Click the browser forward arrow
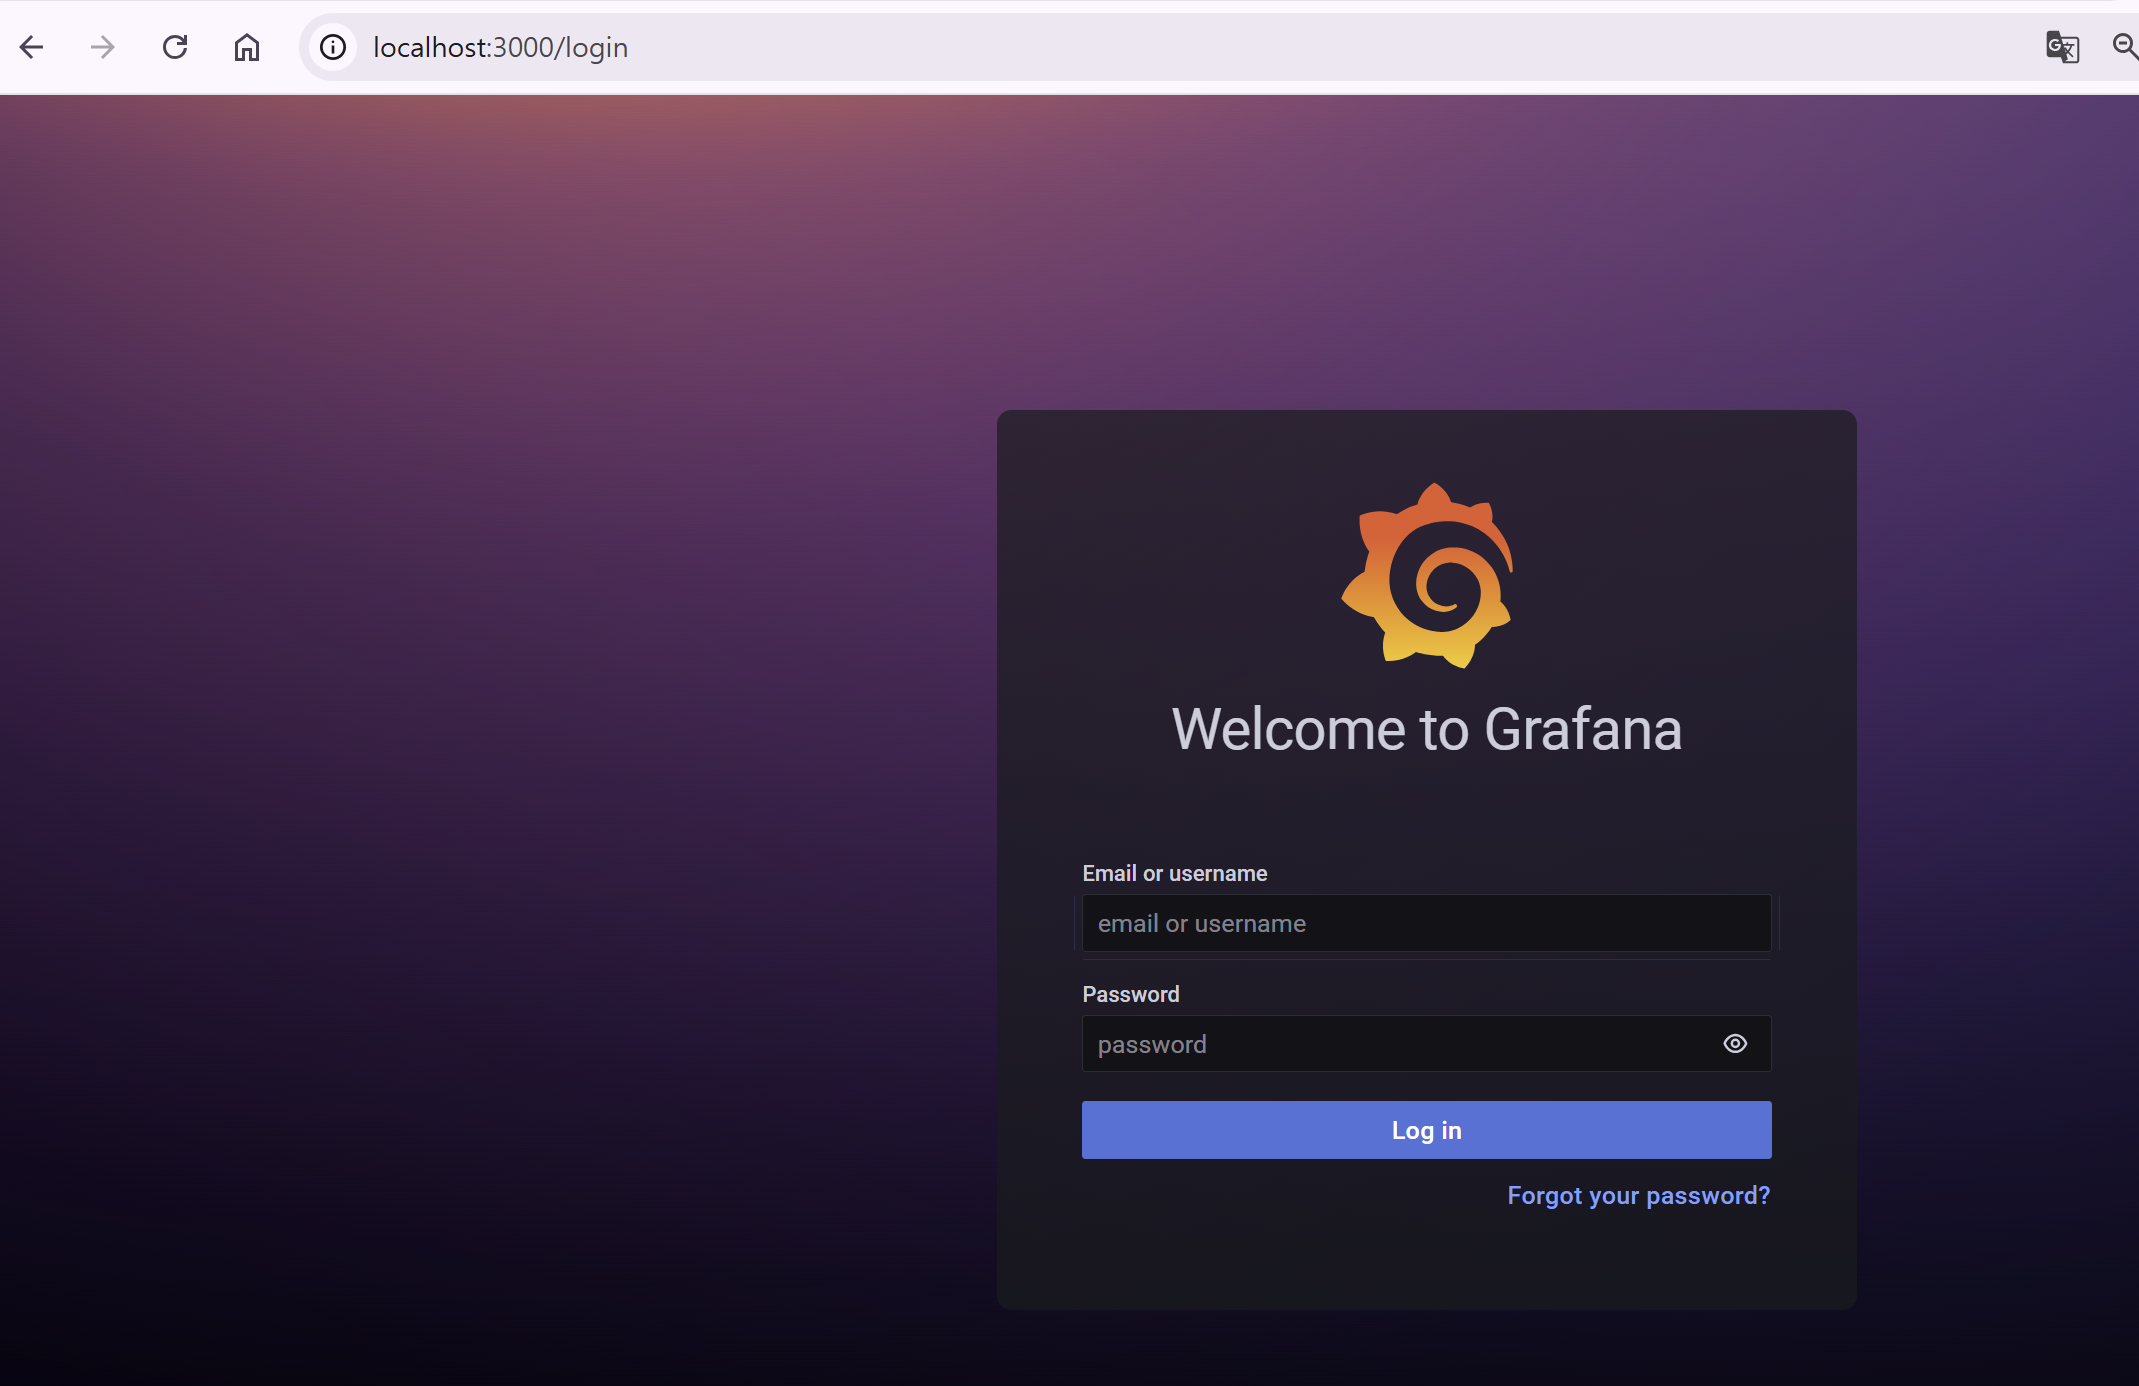The image size is (2139, 1386). tap(103, 47)
